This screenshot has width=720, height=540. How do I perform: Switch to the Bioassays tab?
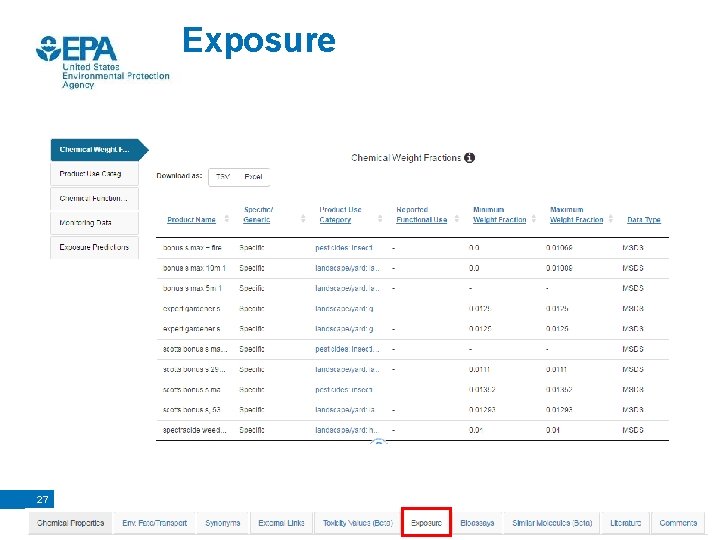(477, 523)
